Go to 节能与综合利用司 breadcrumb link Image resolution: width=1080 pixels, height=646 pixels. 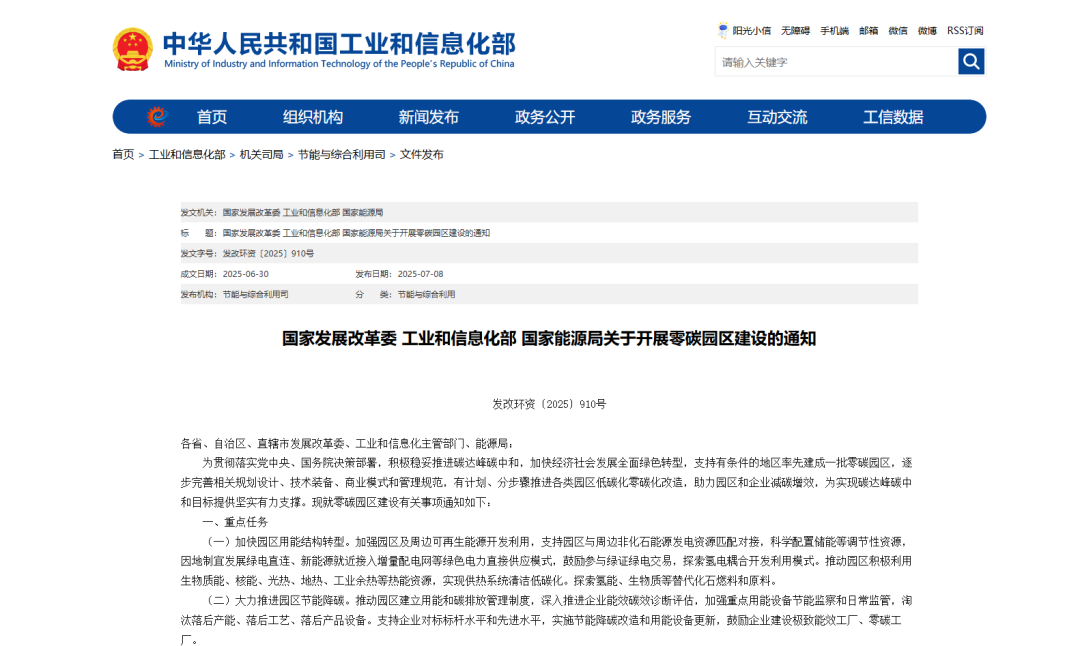pyautogui.click(x=341, y=155)
